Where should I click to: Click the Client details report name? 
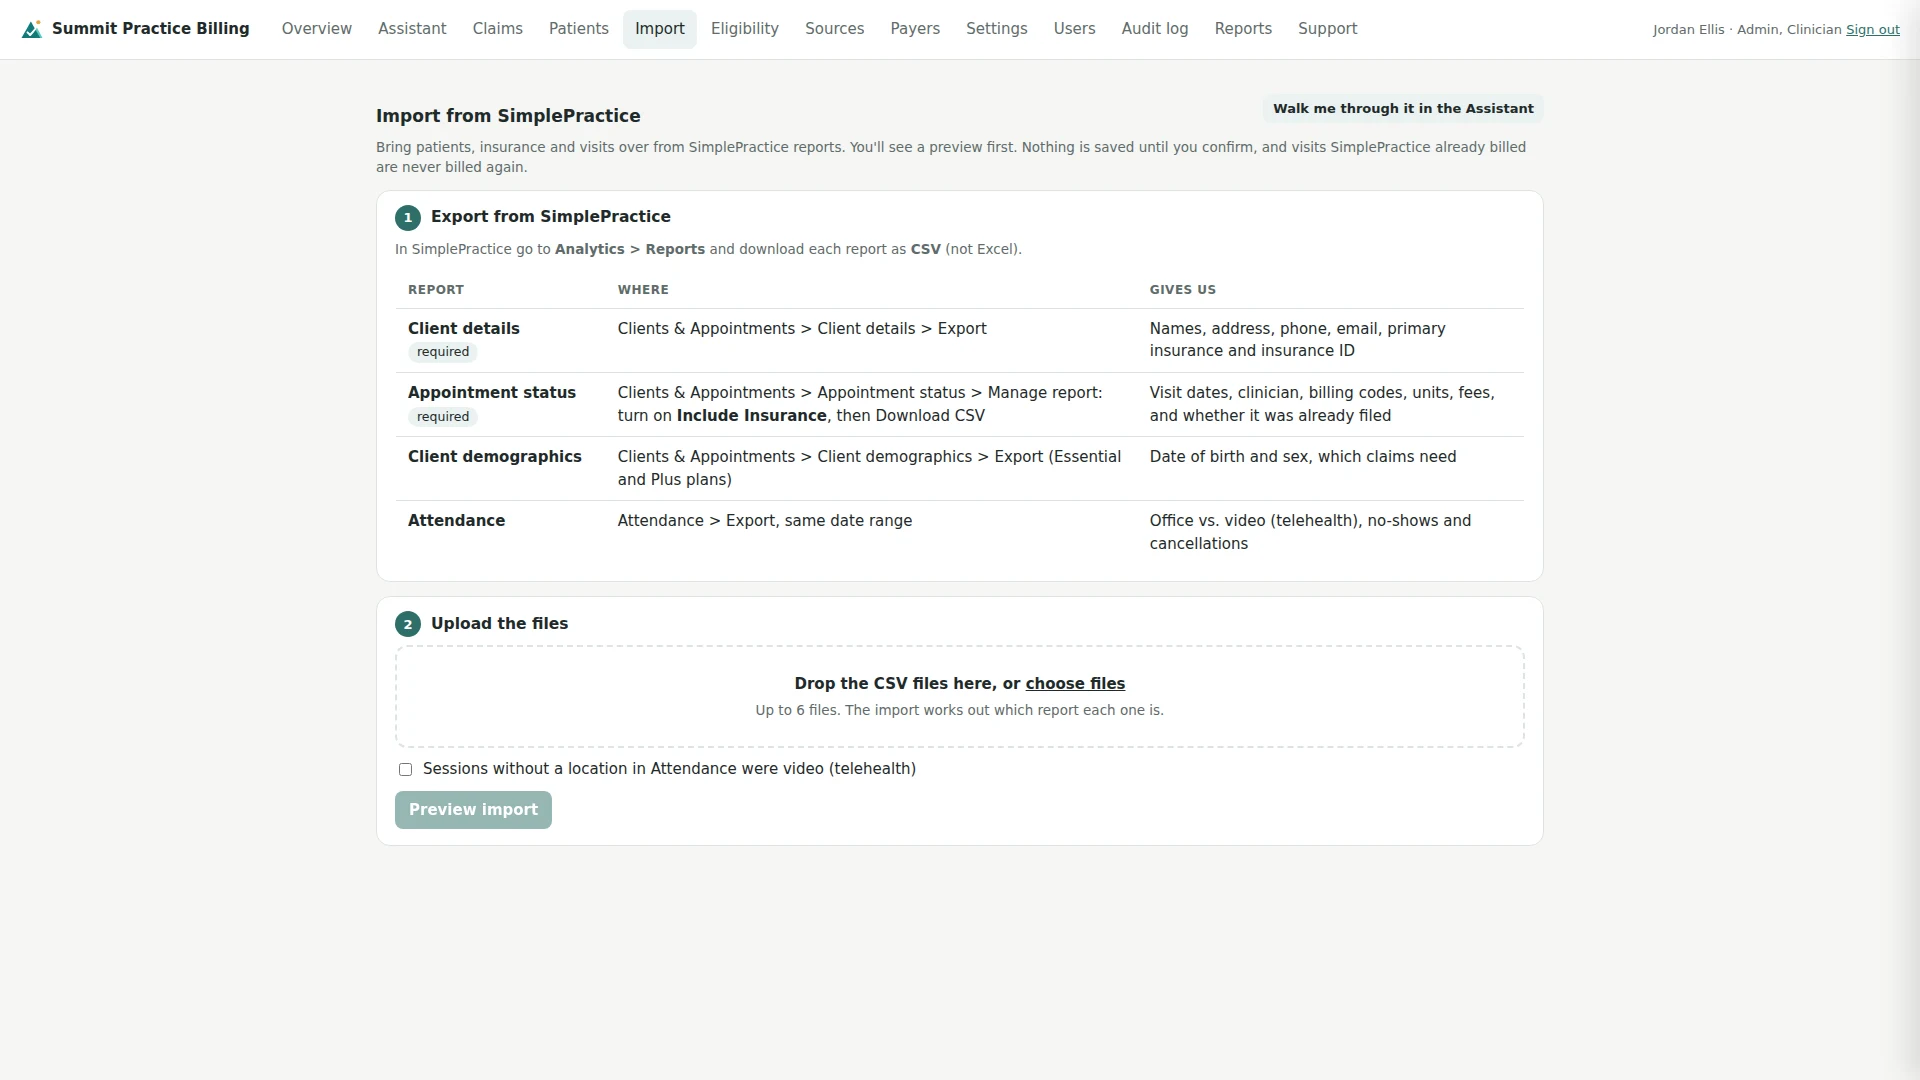point(464,329)
